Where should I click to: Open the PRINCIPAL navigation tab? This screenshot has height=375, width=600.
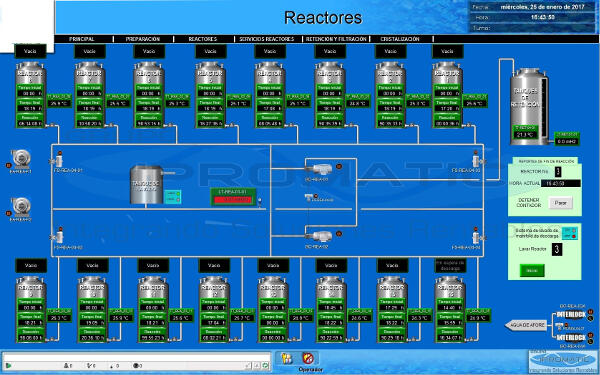(82, 39)
